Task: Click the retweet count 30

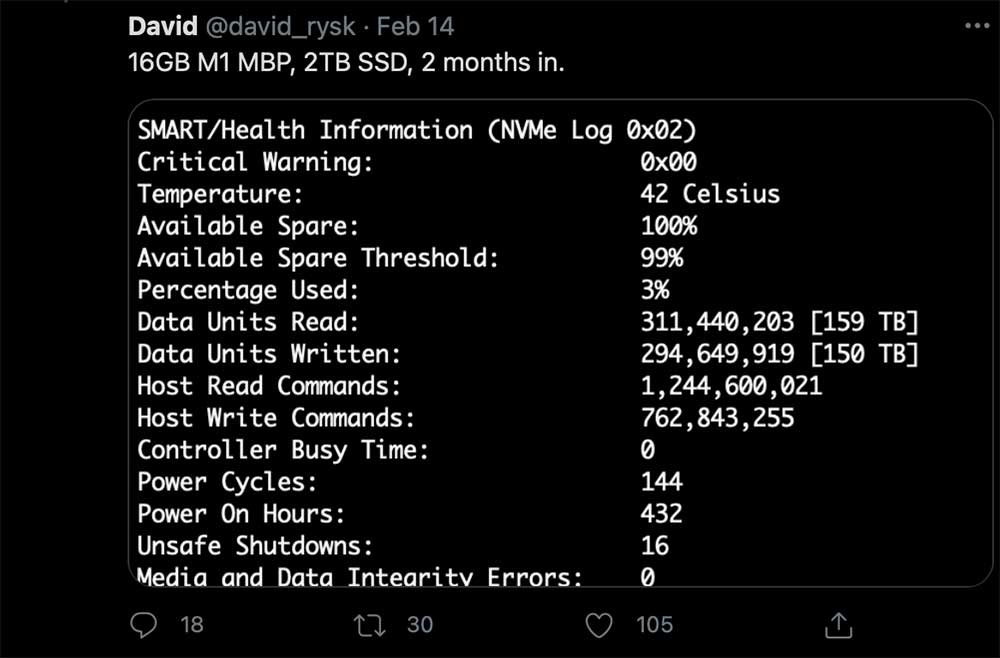Action: [420, 625]
